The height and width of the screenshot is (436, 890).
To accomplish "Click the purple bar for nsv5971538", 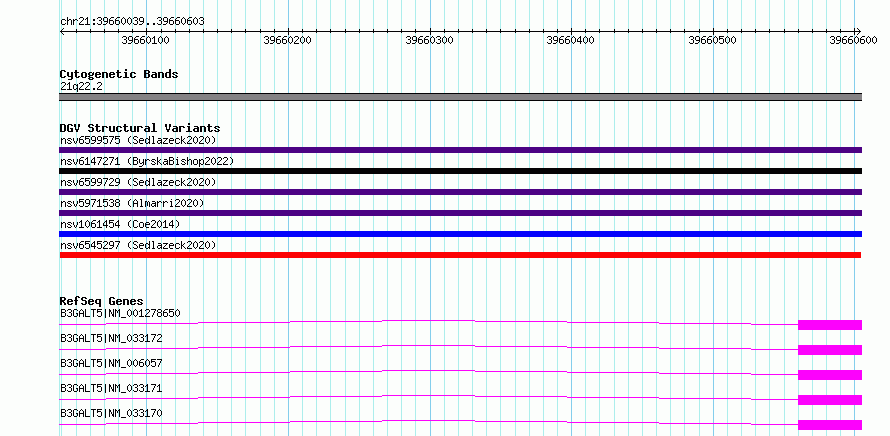I will pos(461,213).
